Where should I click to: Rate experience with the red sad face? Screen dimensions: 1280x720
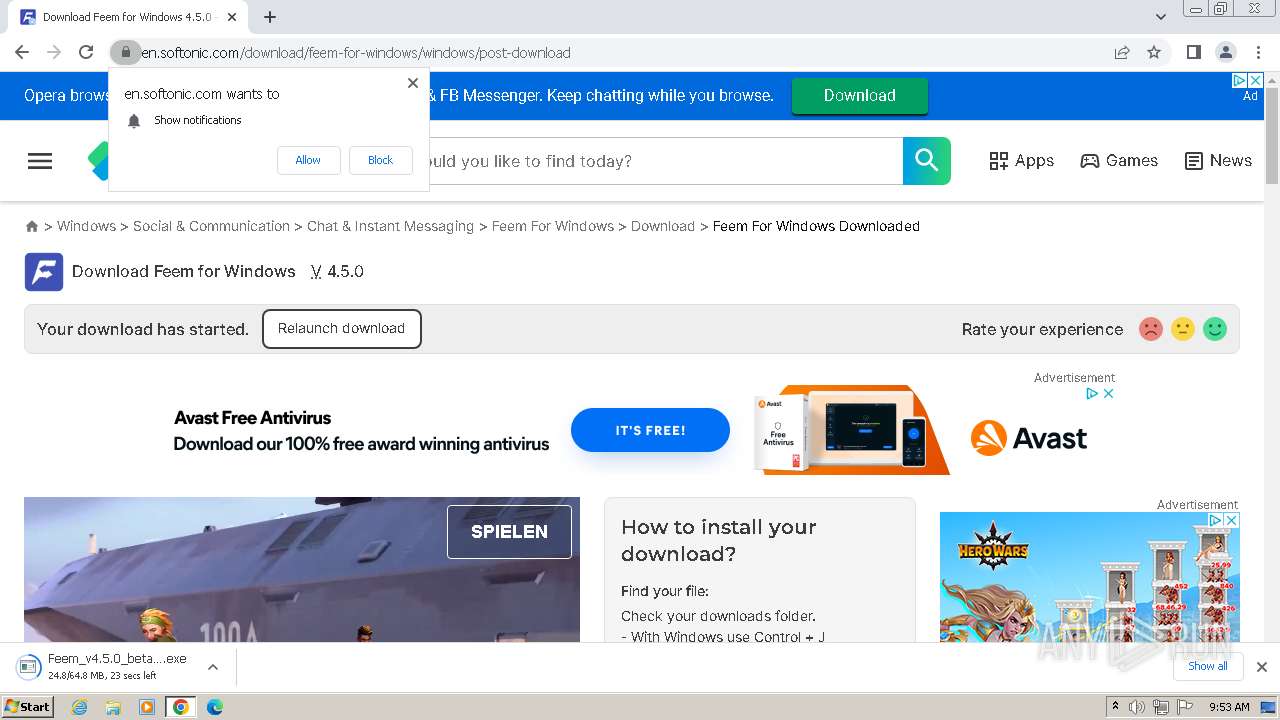click(1151, 329)
